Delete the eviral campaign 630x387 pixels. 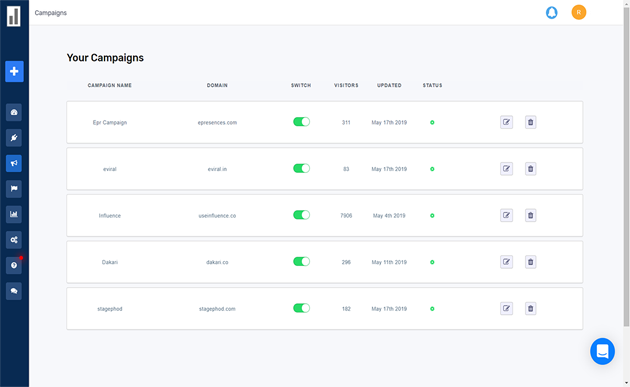pyautogui.click(x=530, y=169)
